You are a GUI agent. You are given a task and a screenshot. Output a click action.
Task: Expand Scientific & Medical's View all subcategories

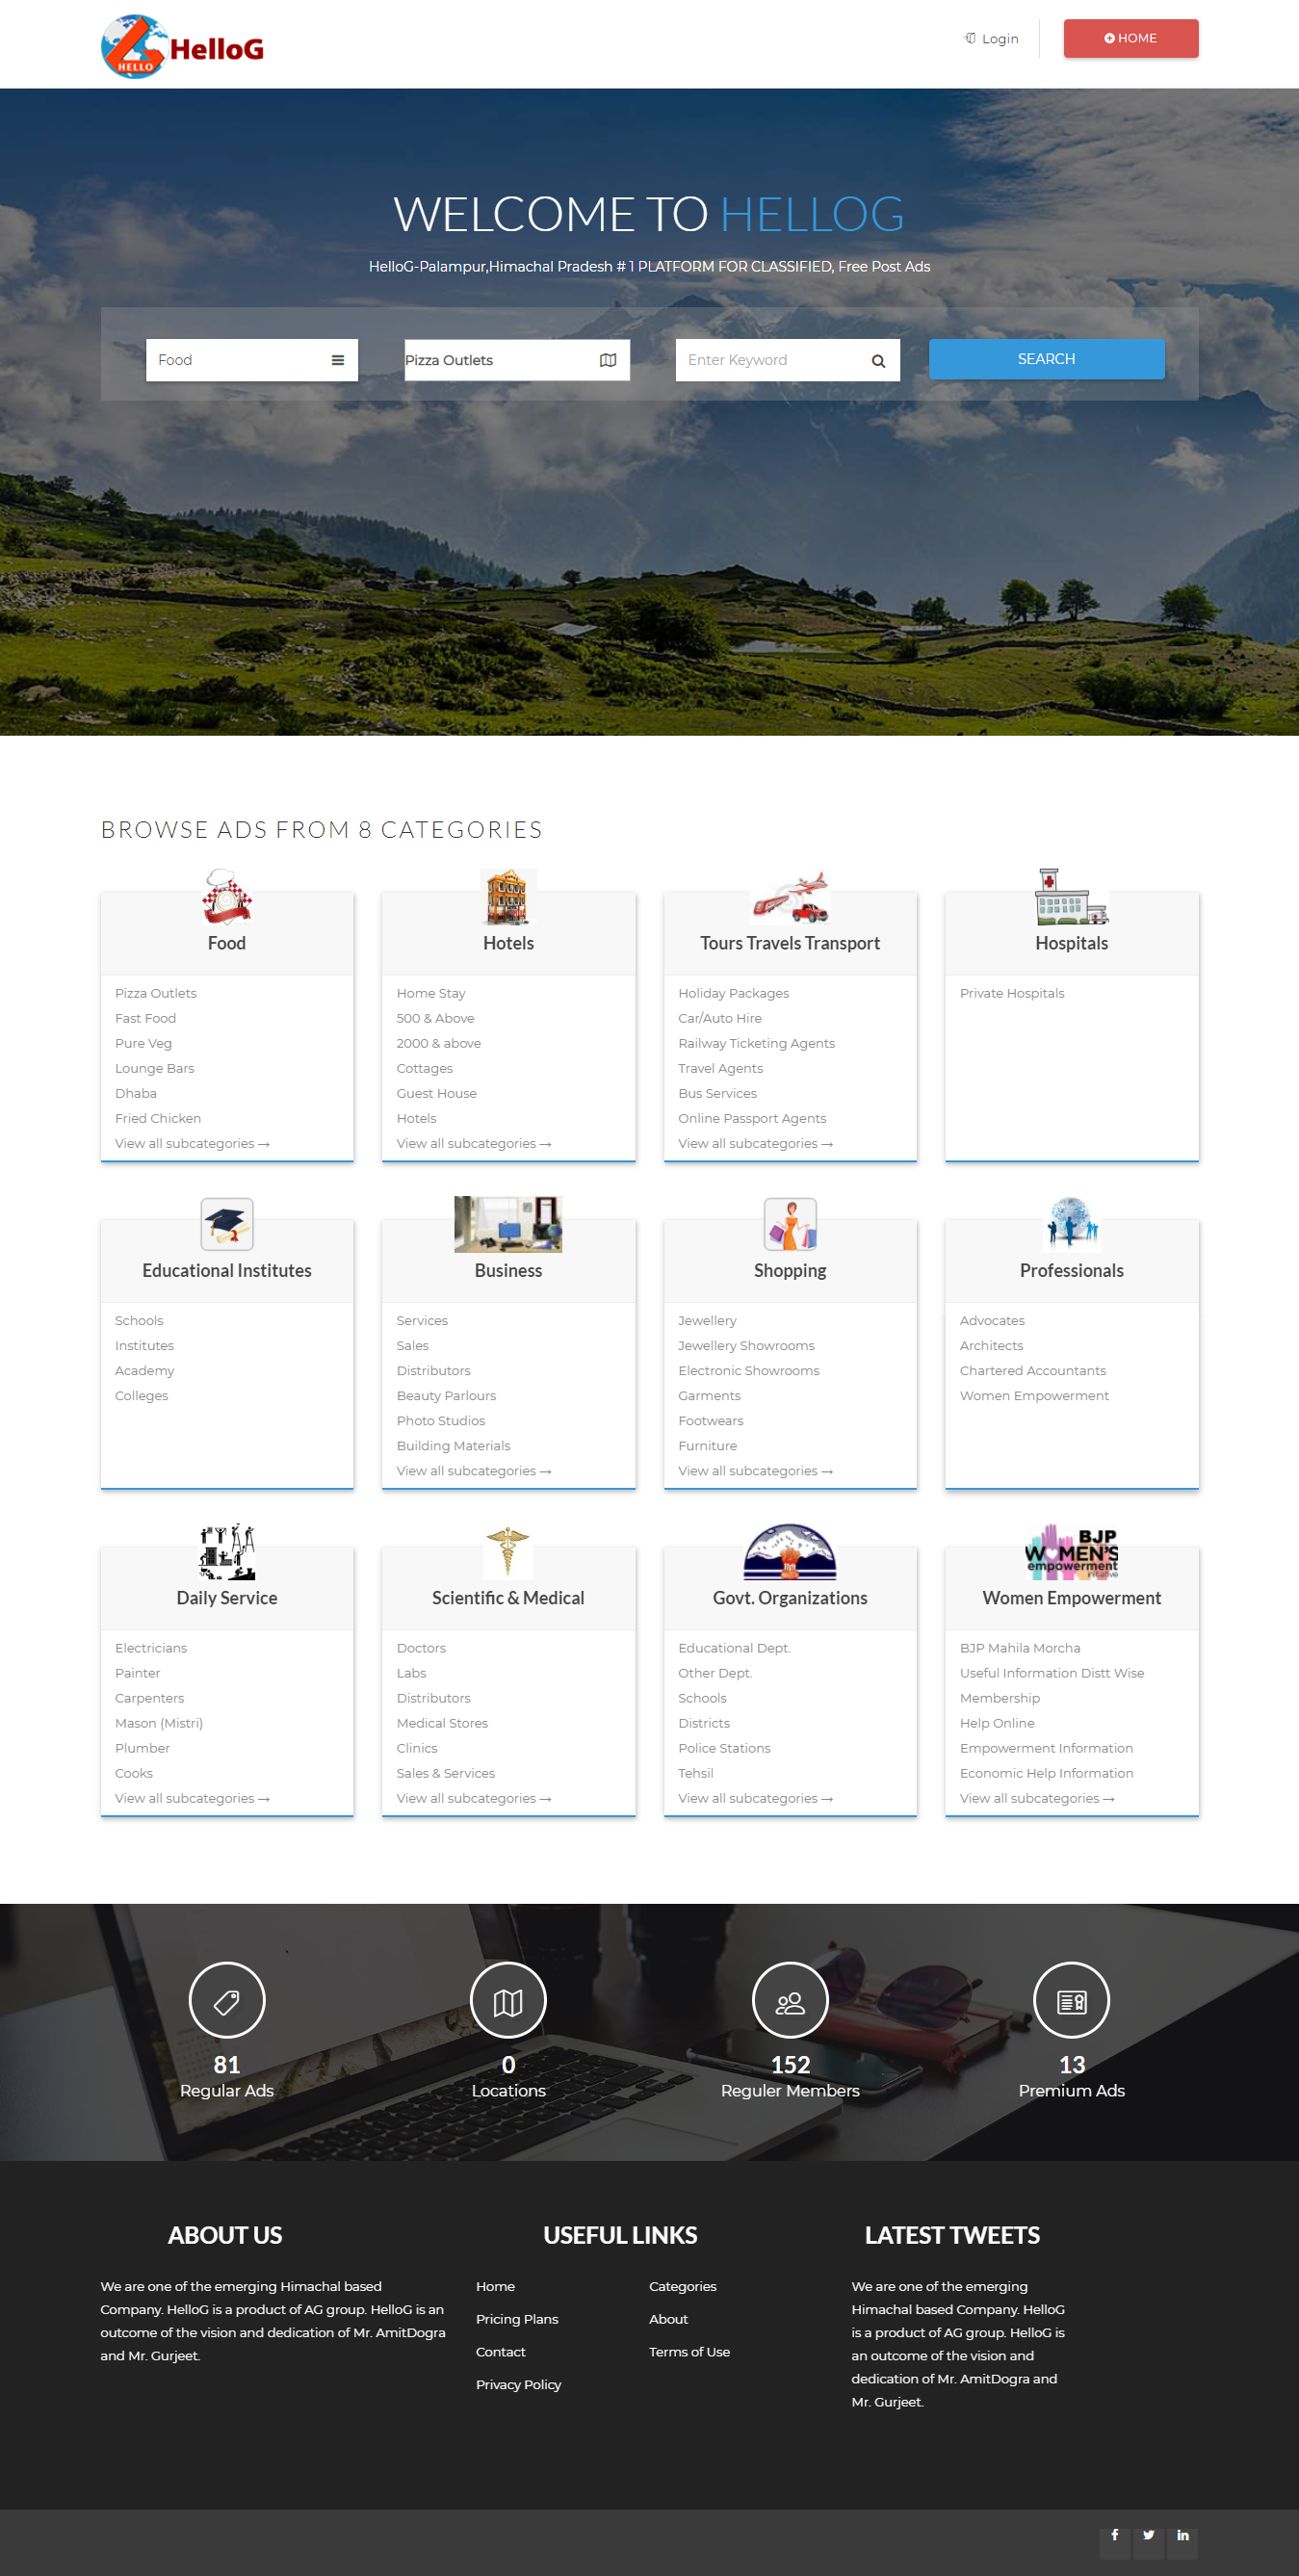474,1798
